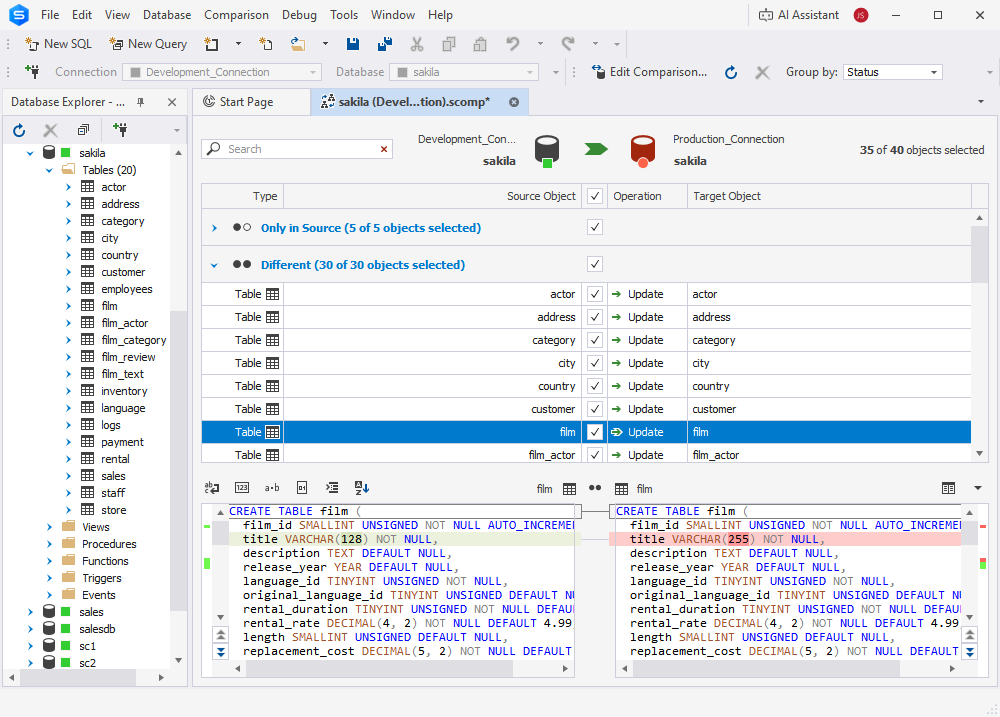
Task: Click the green direction arrow between databases
Action: coord(596,149)
